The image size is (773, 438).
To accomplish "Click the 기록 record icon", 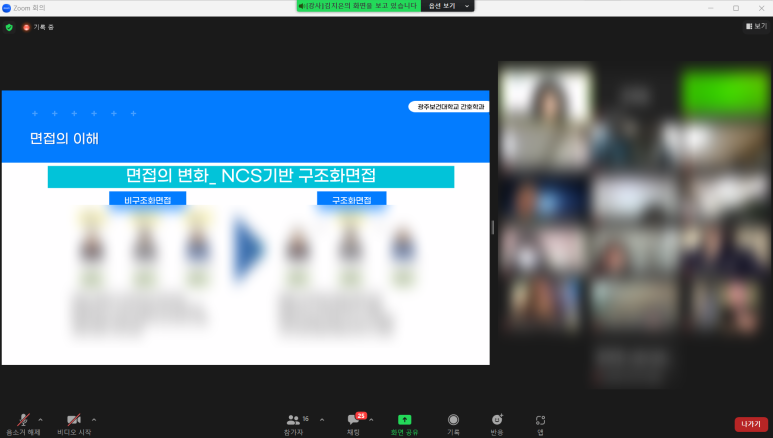I will click(453, 422).
